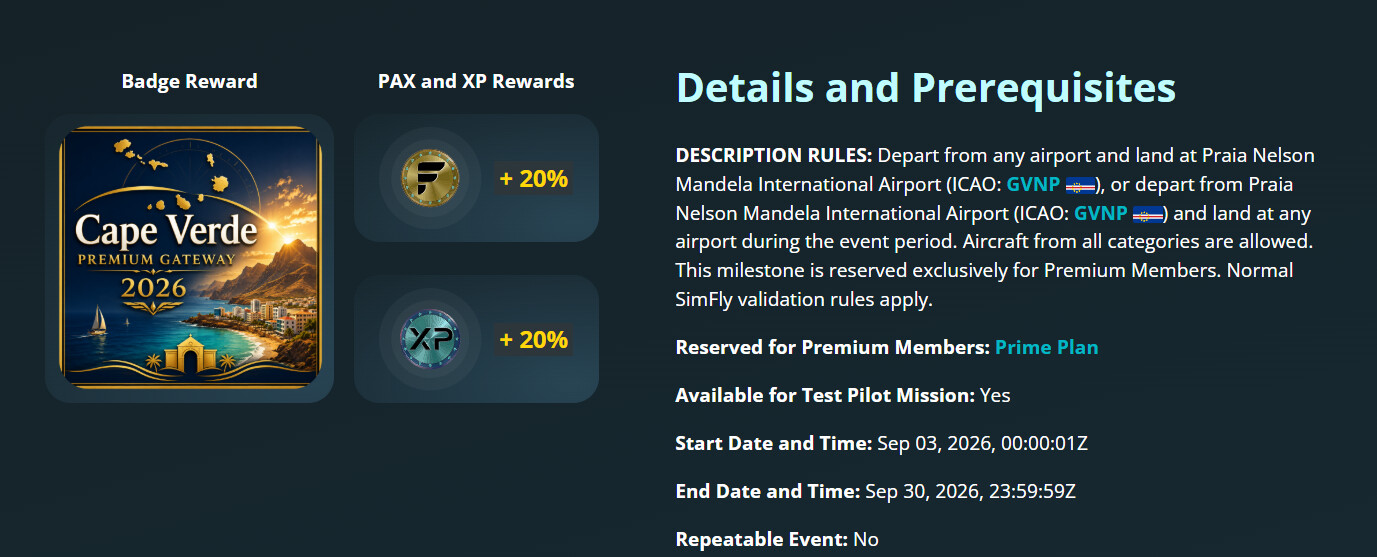Click the sailboat in the badge artwork
1377x557 pixels.
(x=98, y=320)
